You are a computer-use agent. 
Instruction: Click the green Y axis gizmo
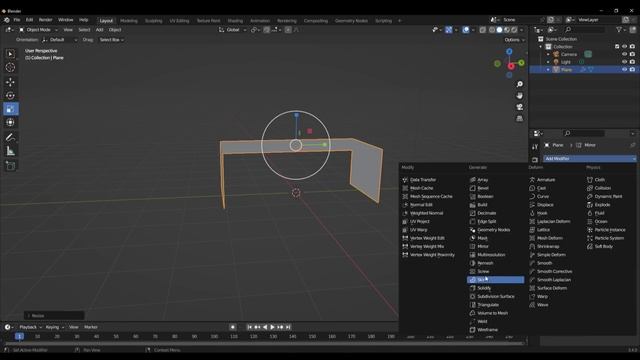tap(522, 63)
